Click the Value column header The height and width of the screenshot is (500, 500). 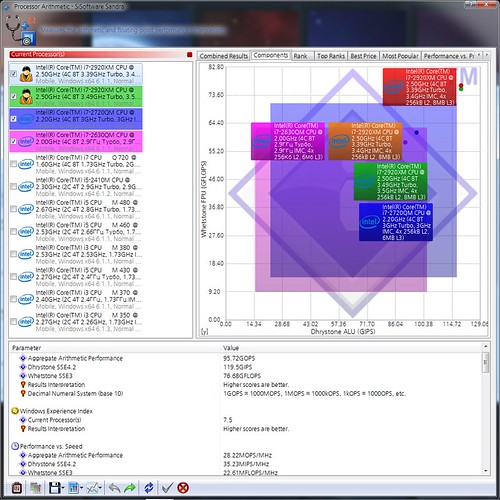coord(351,348)
